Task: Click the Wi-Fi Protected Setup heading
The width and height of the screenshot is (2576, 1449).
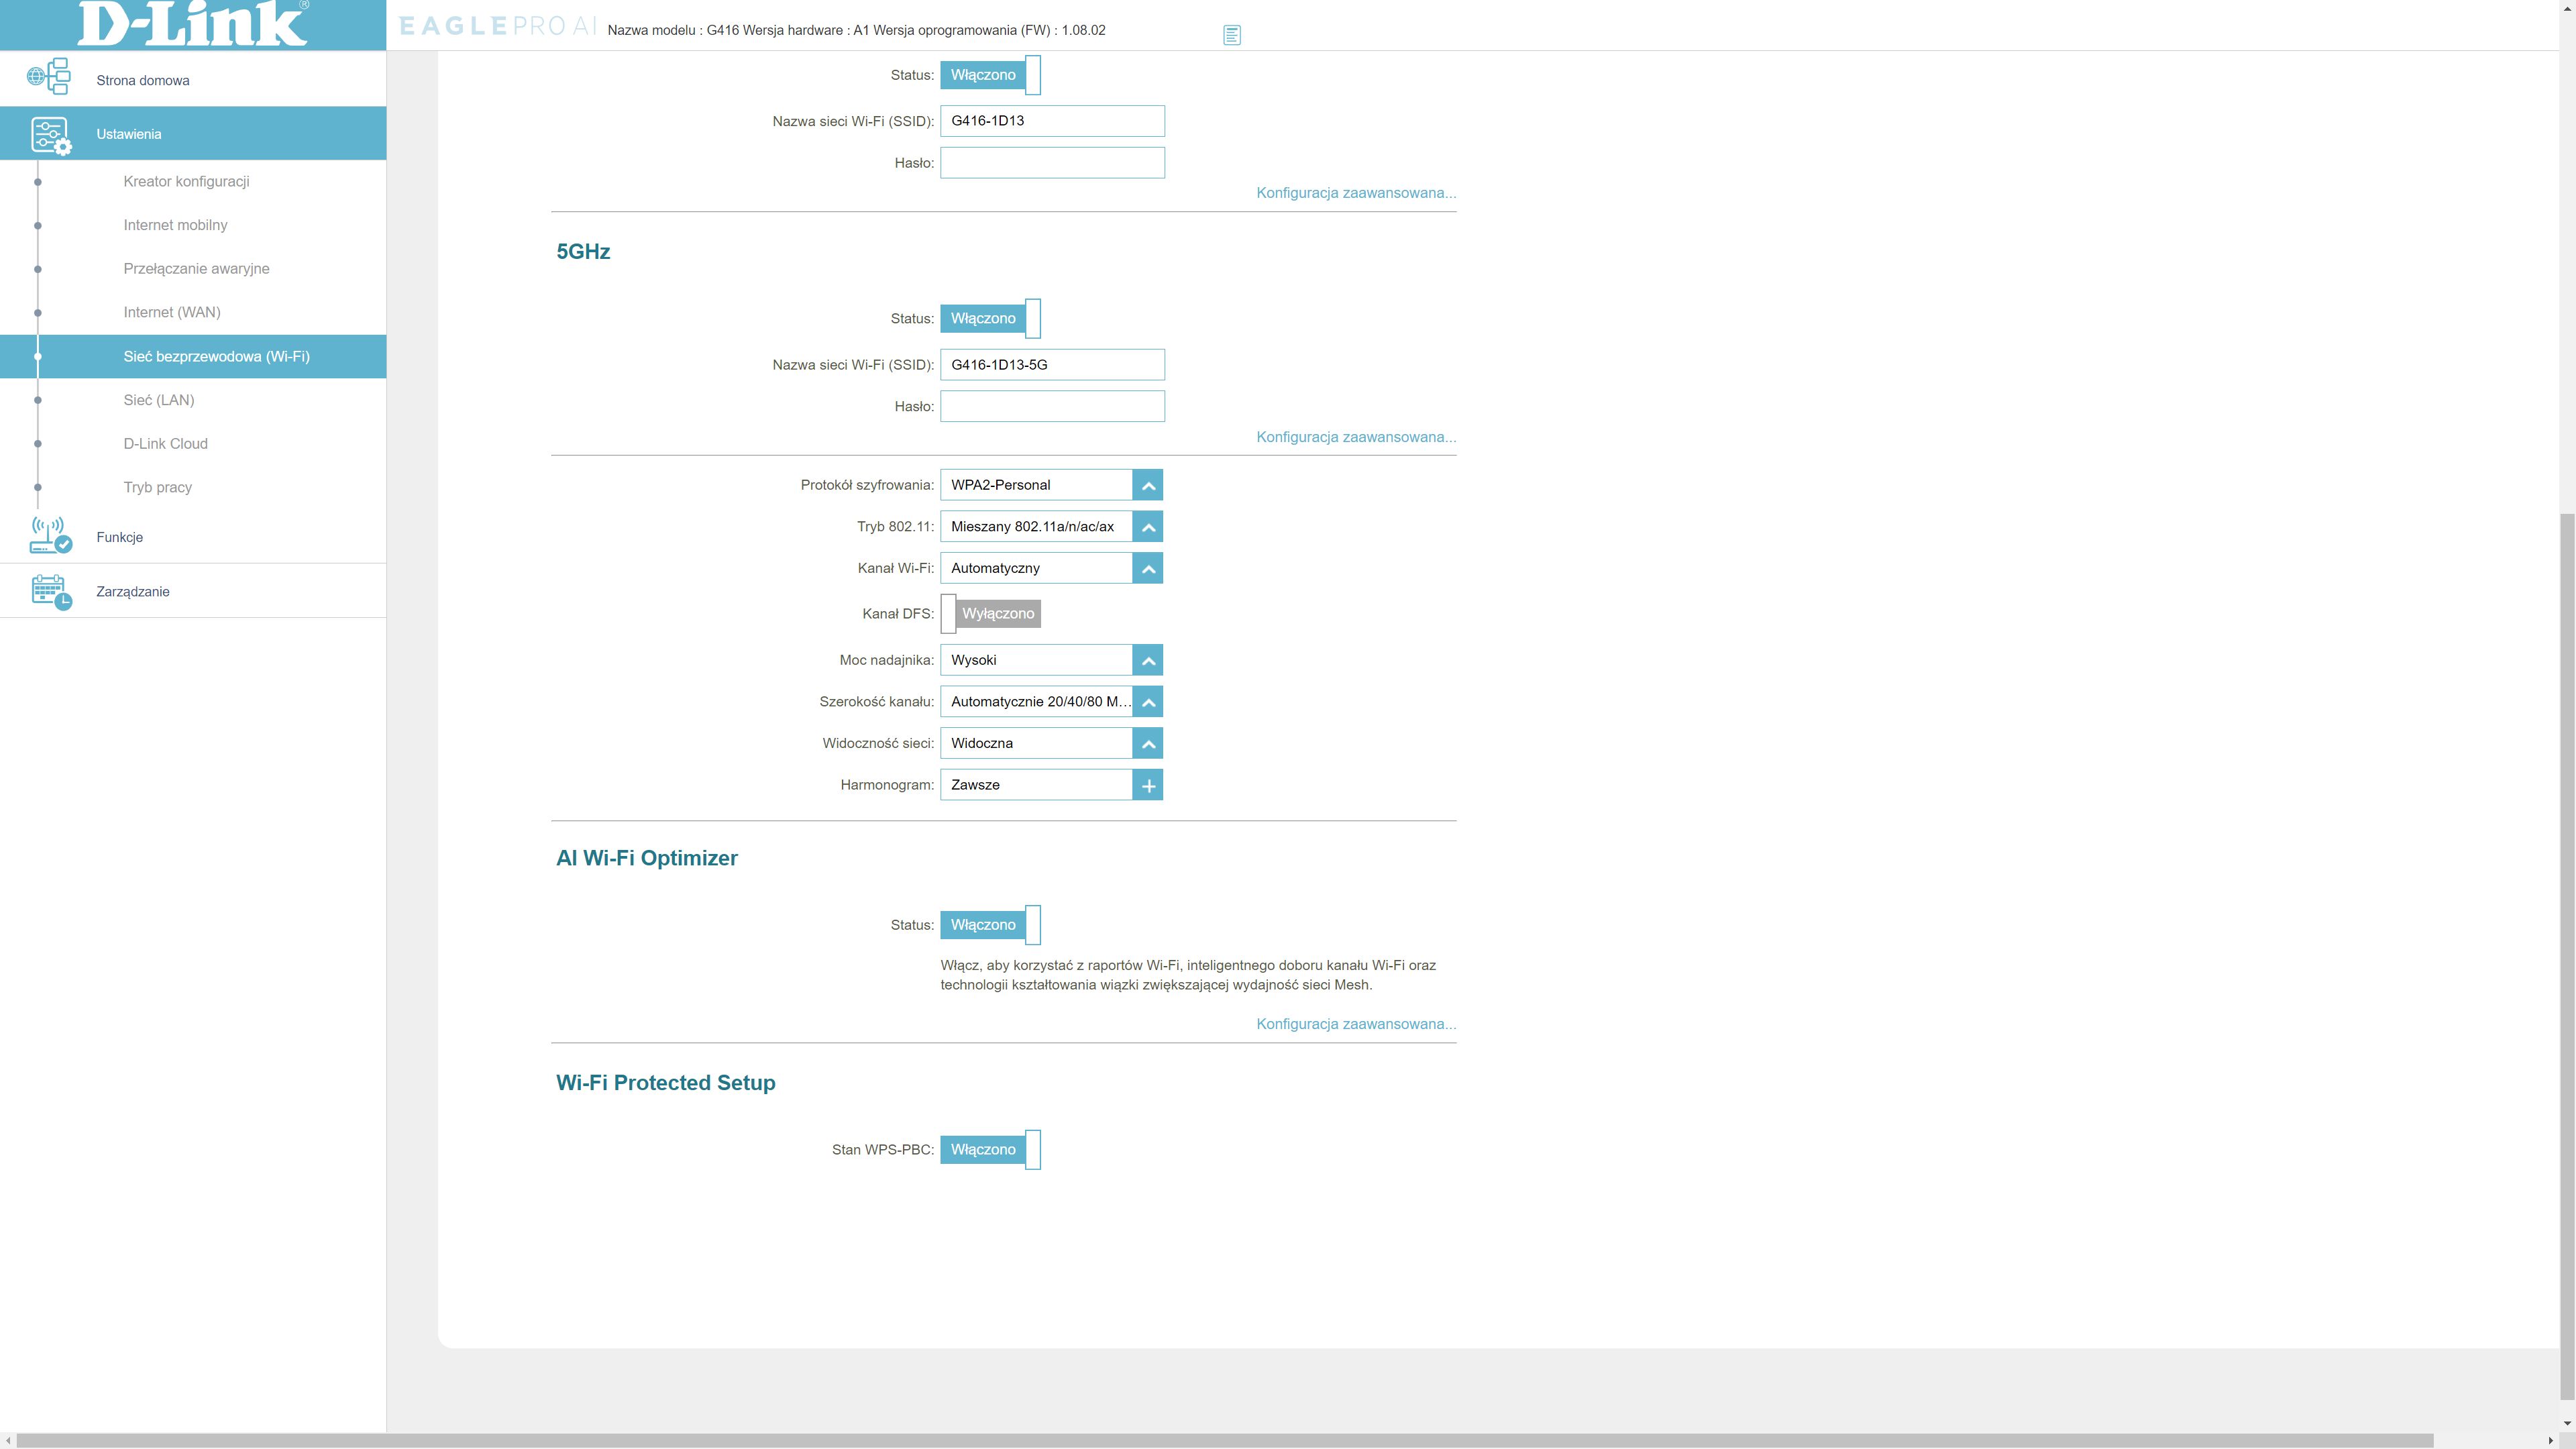Action: 666,1083
